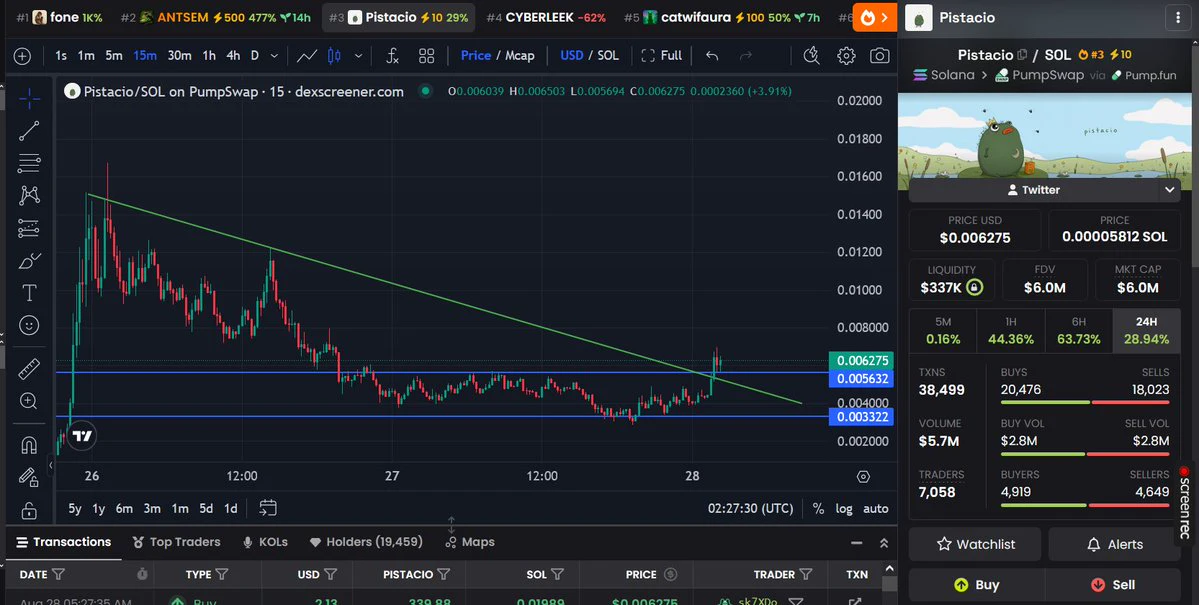
Task: Toggle stay in drawing mode pencil-lock
Action: pyautogui.click(x=29, y=477)
